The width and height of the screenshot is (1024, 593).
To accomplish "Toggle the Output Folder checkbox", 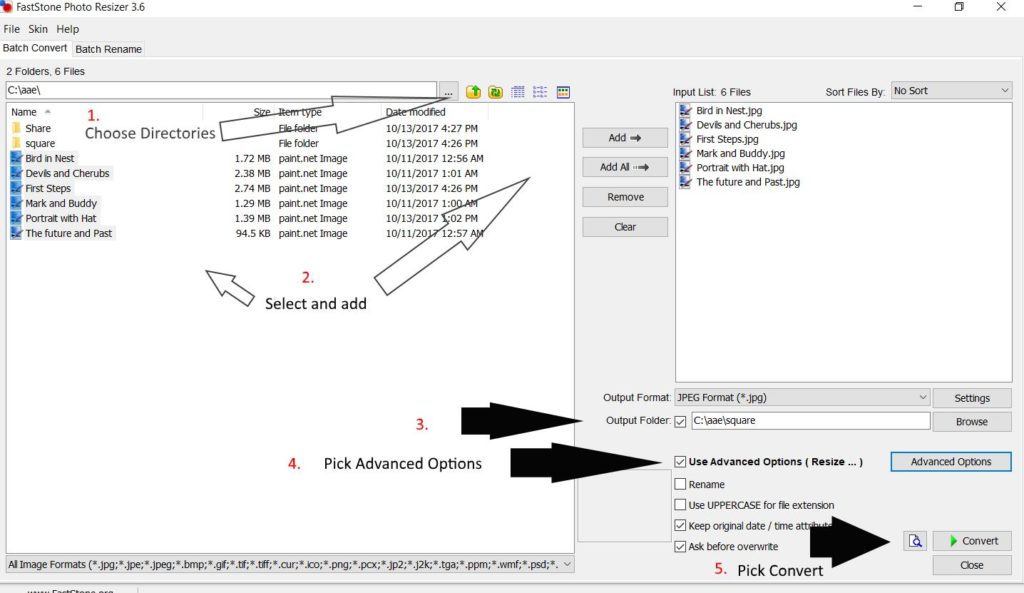I will point(680,421).
